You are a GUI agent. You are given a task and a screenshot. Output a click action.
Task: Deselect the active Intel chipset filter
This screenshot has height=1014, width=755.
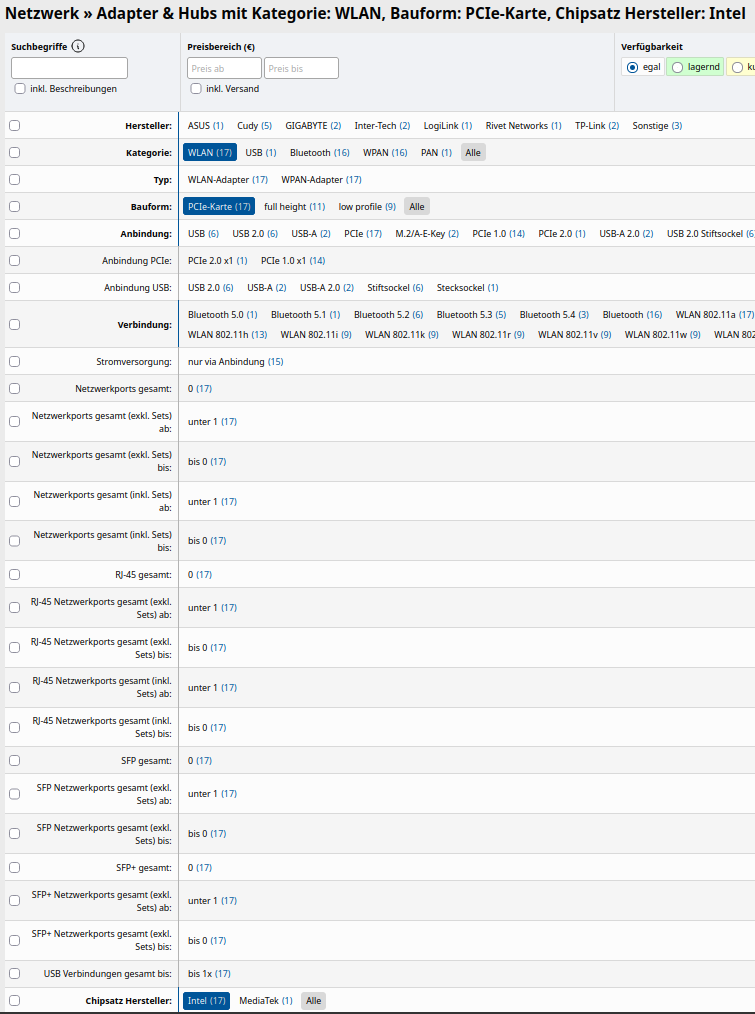pyautogui.click(x=206, y=1000)
